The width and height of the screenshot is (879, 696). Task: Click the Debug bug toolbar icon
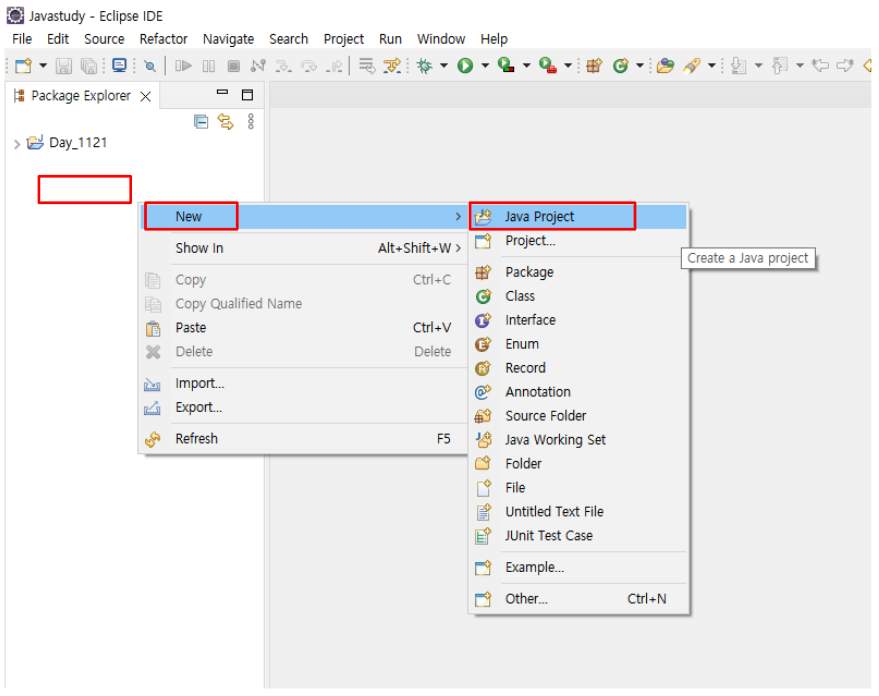point(425,66)
